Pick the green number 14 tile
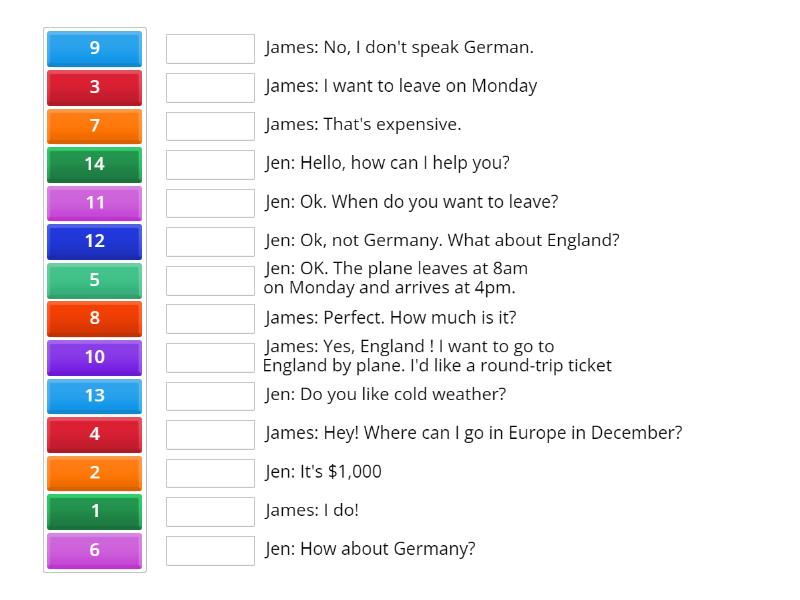This screenshot has height=600, width=800. (94, 165)
